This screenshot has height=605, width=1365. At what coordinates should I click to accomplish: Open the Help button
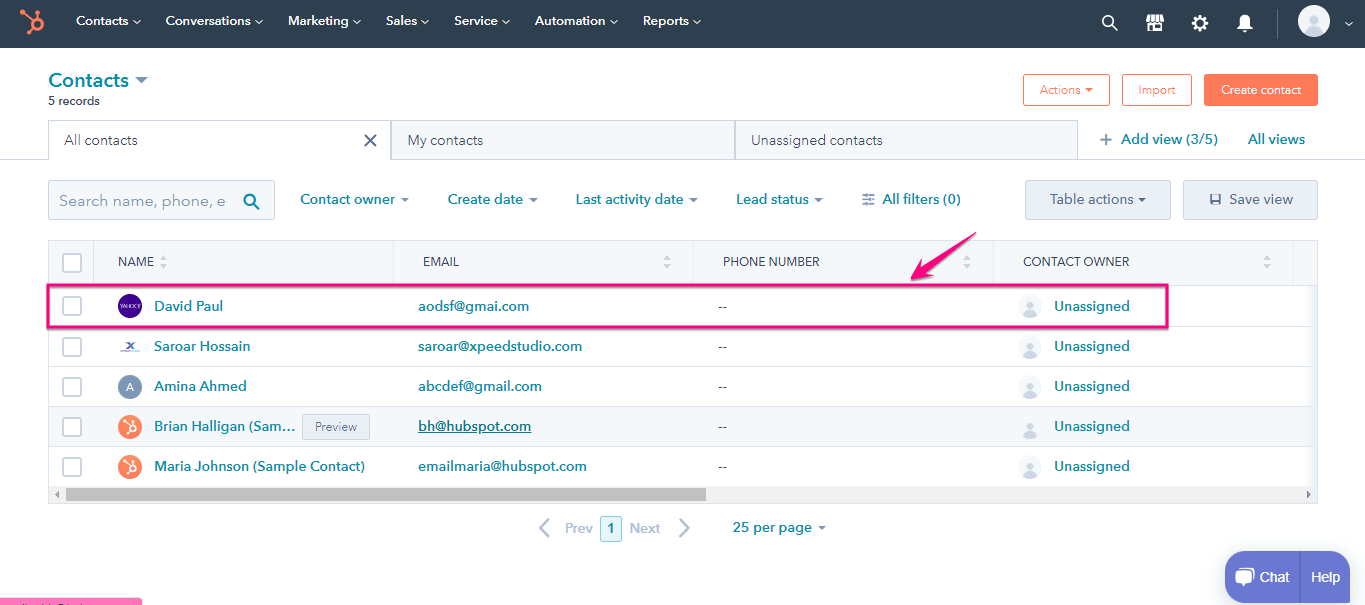tap(1325, 577)
